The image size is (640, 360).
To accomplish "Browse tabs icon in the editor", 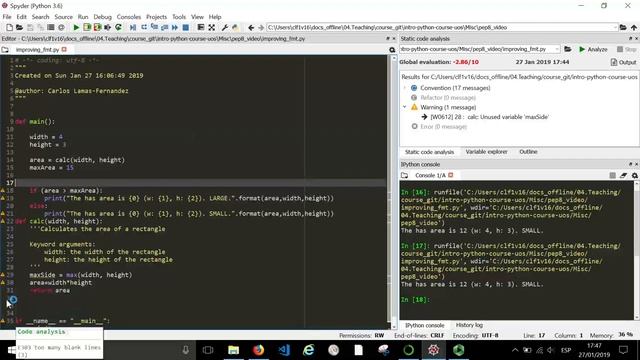I will click(5, 50).
